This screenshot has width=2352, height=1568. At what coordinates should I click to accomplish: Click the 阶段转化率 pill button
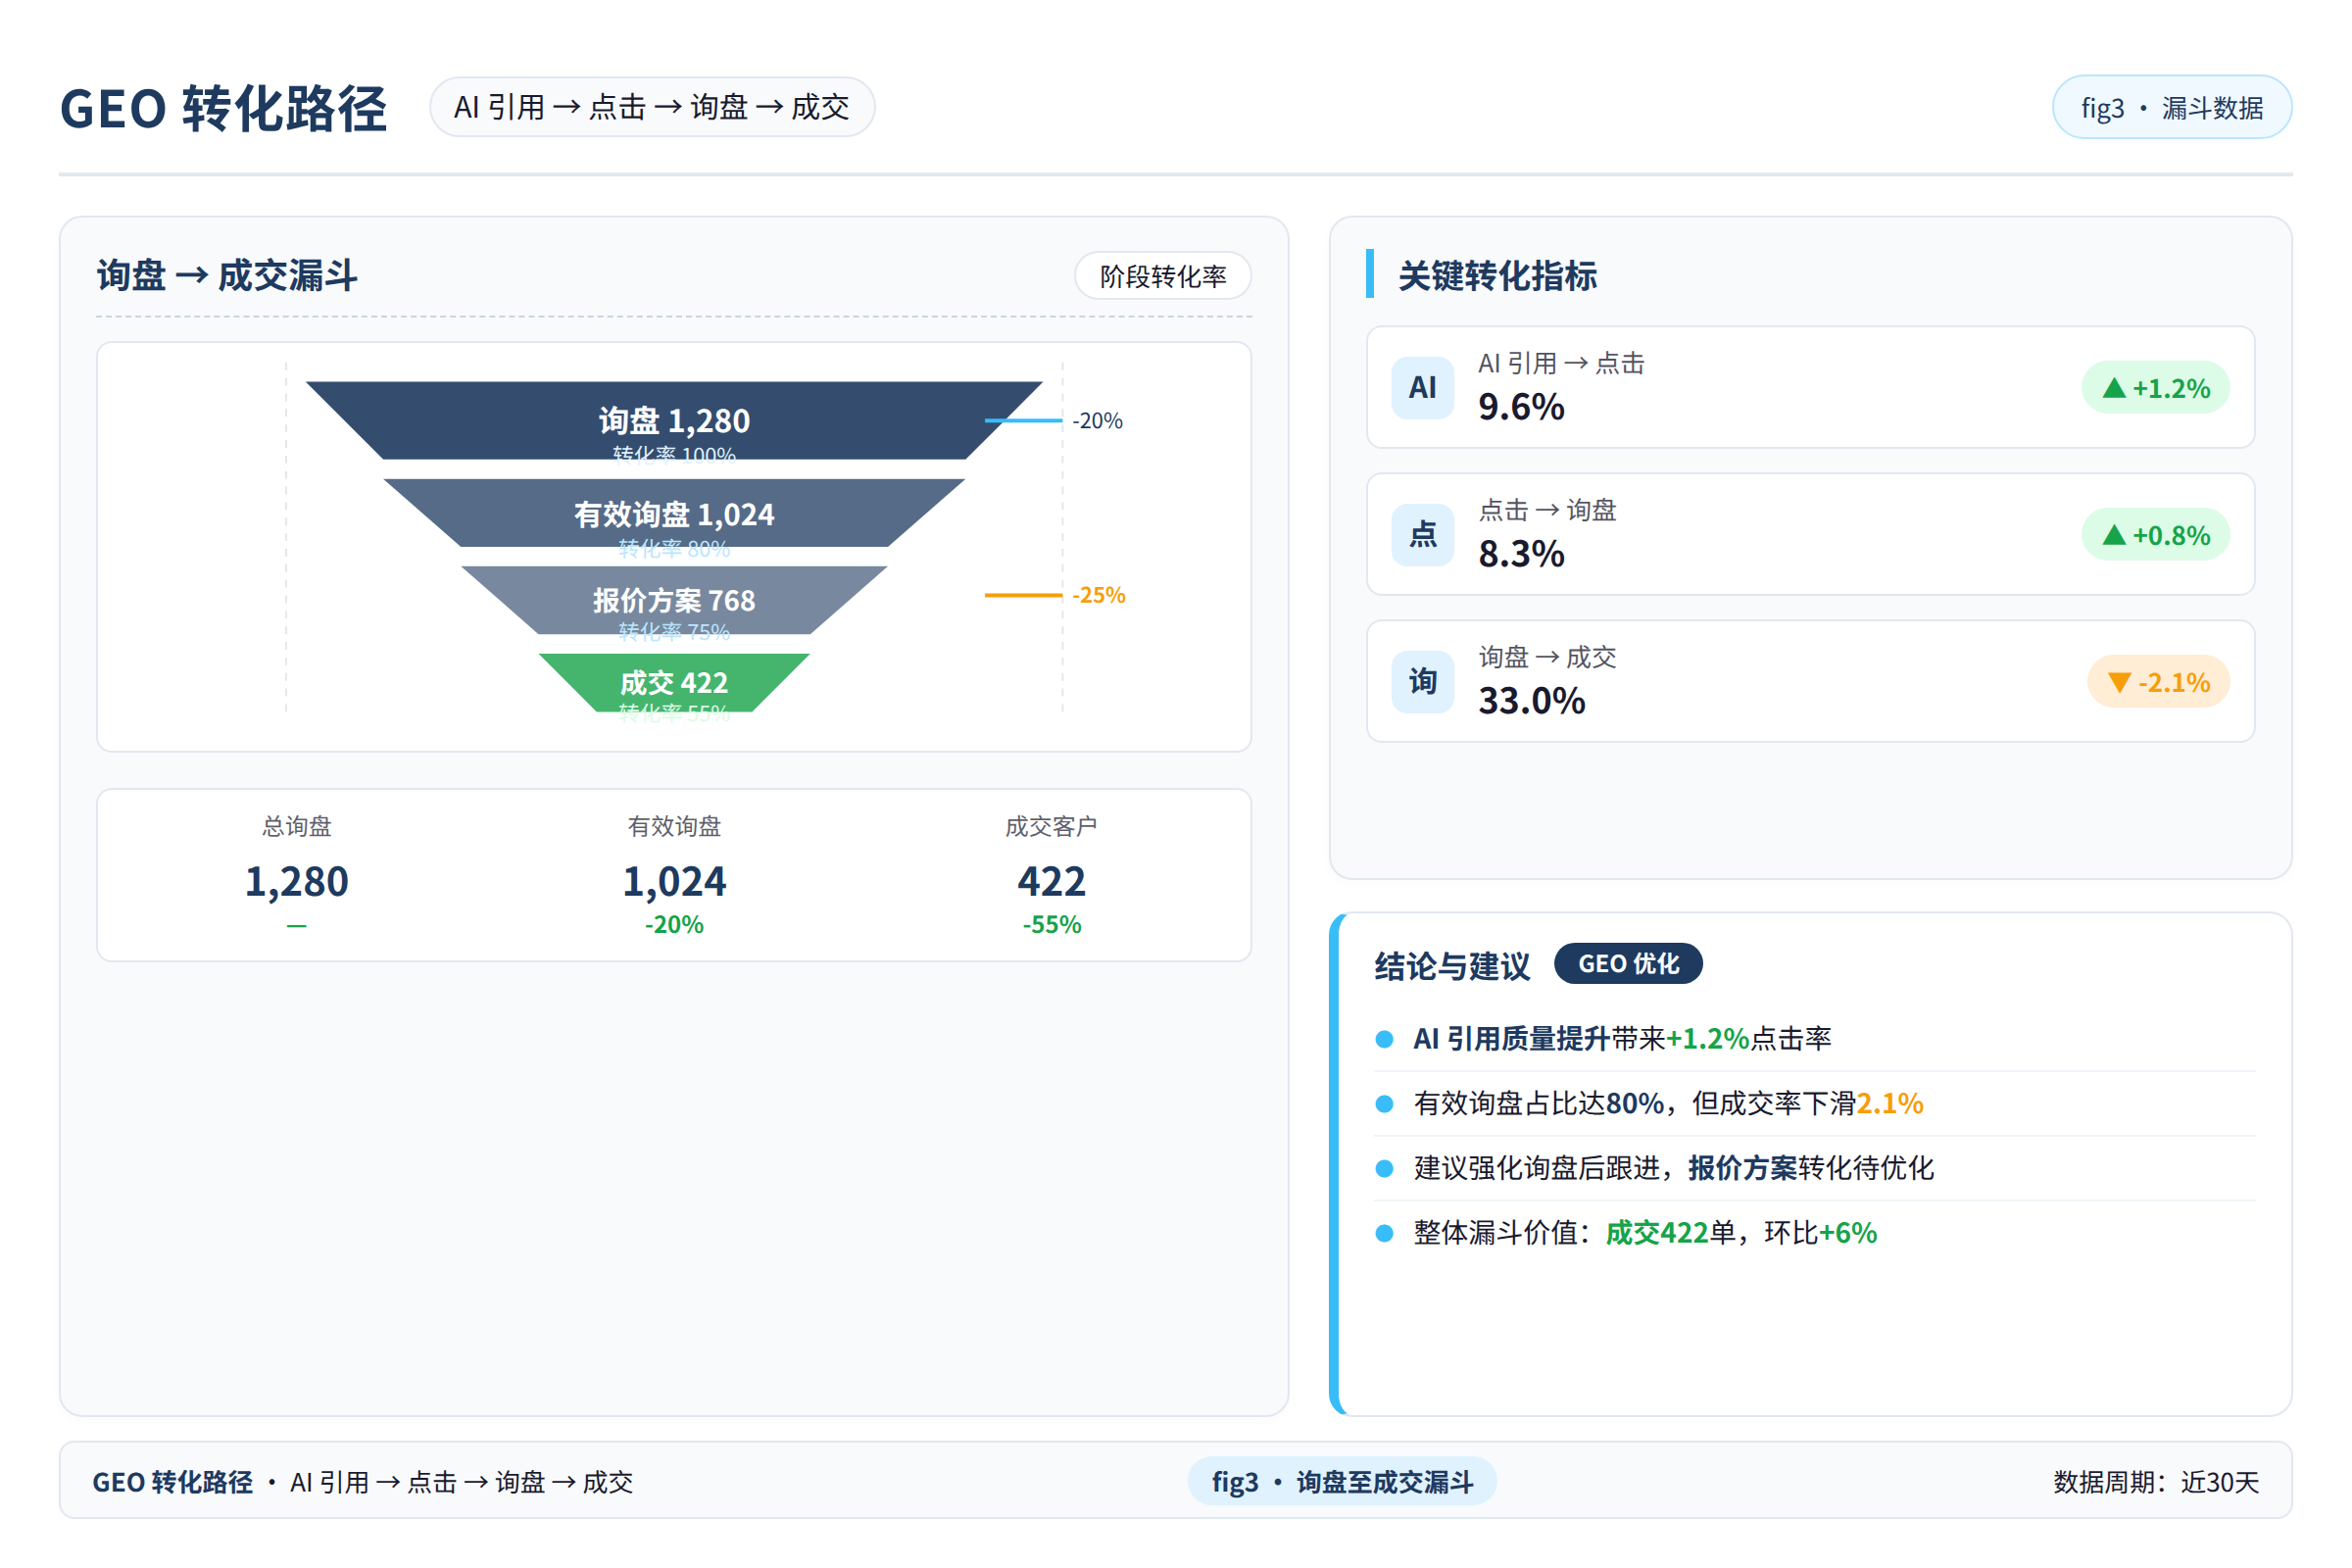coord(1163,276)
